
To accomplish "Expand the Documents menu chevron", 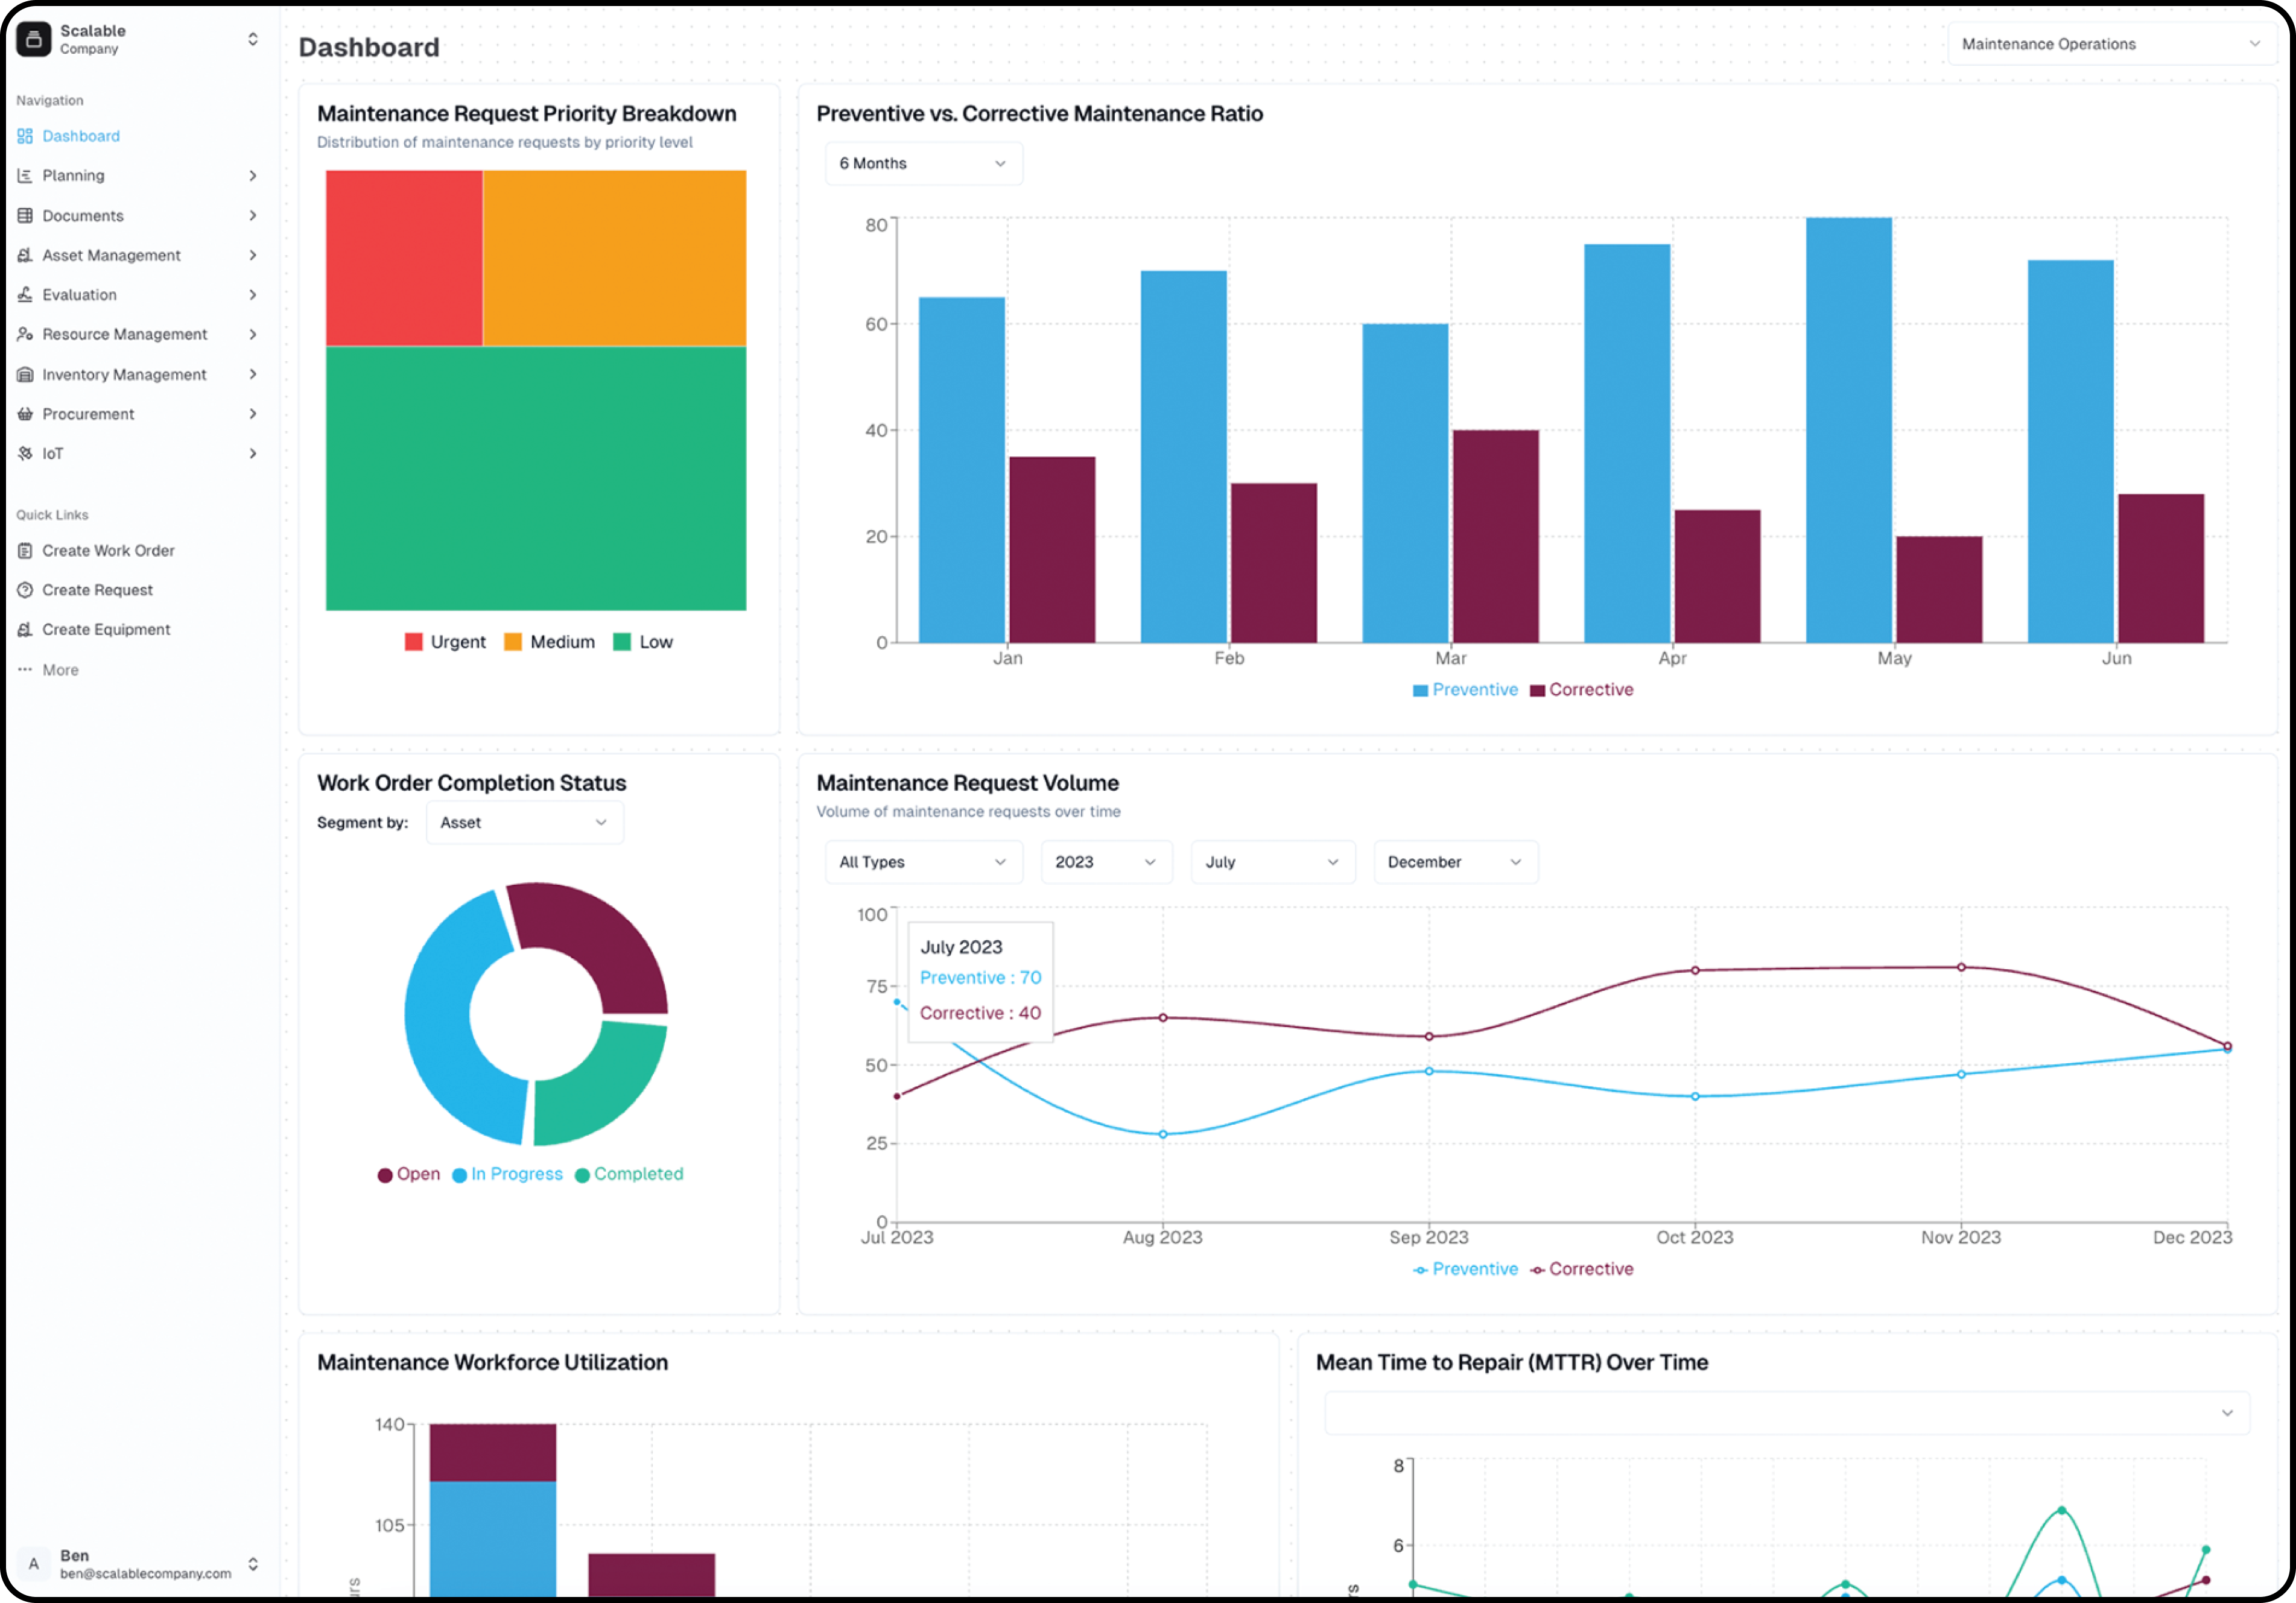I will click(x=253, y=216).
